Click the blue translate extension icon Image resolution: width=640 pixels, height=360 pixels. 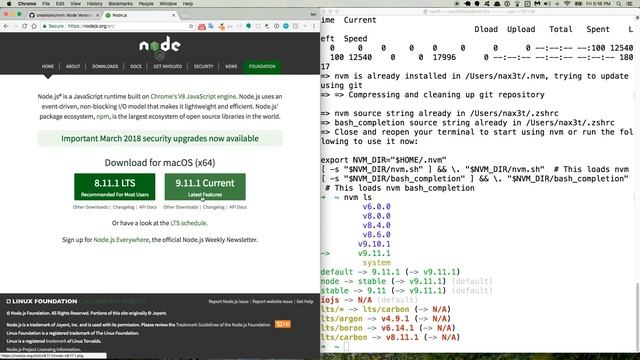point(211,26)
